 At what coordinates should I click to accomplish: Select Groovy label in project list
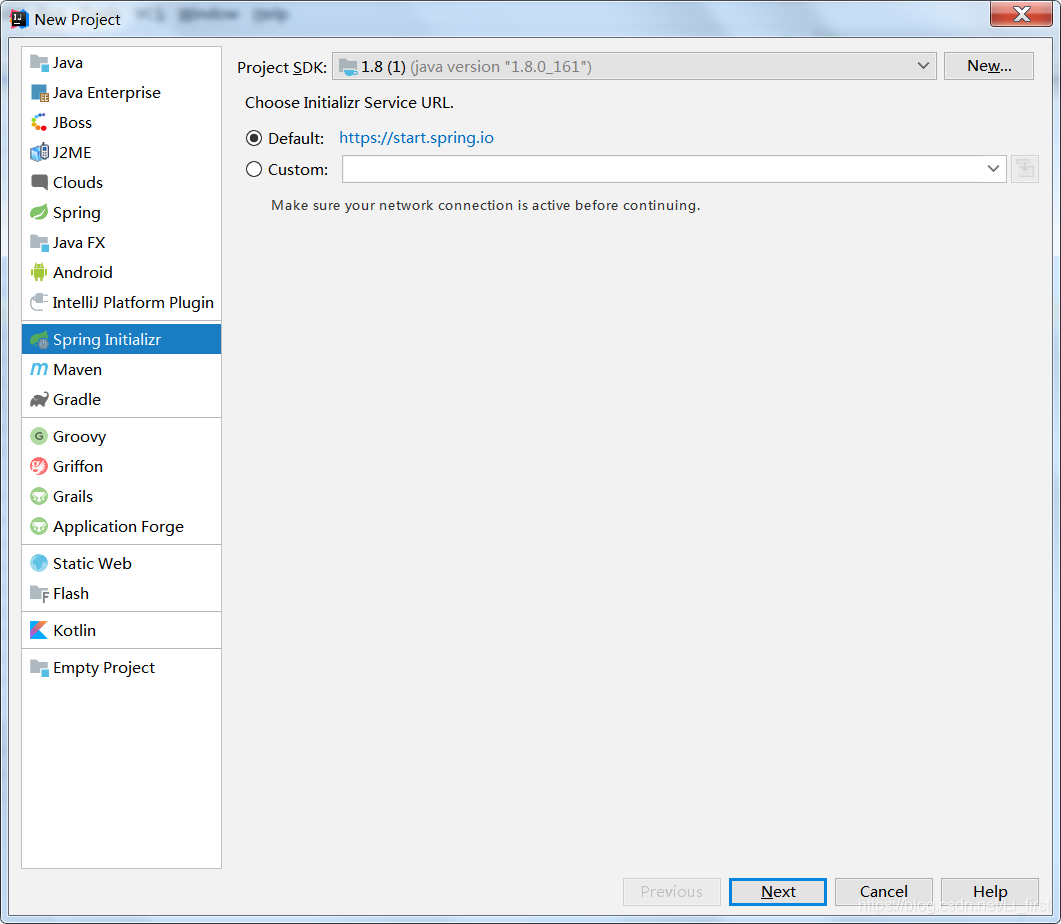click(x=79, y=437)
